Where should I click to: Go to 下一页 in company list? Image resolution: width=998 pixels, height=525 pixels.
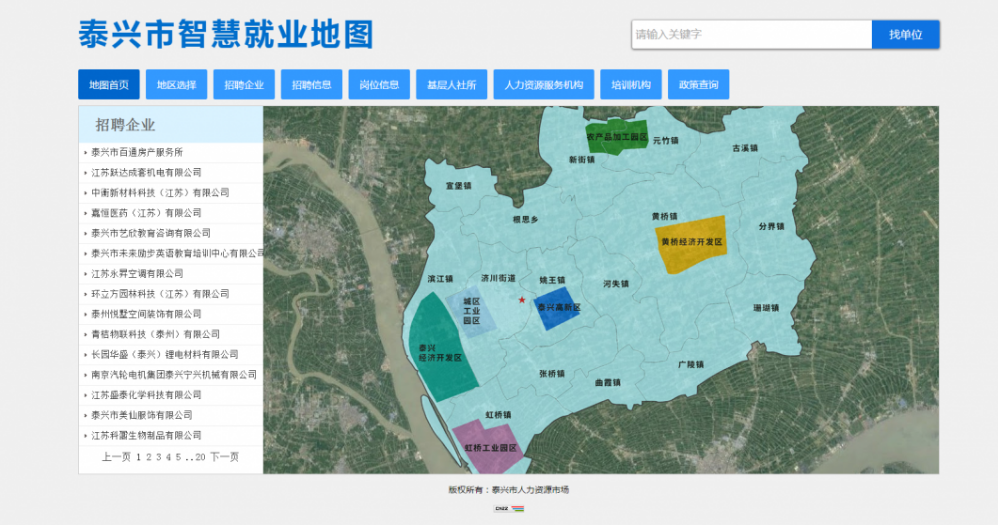point(224,457)
